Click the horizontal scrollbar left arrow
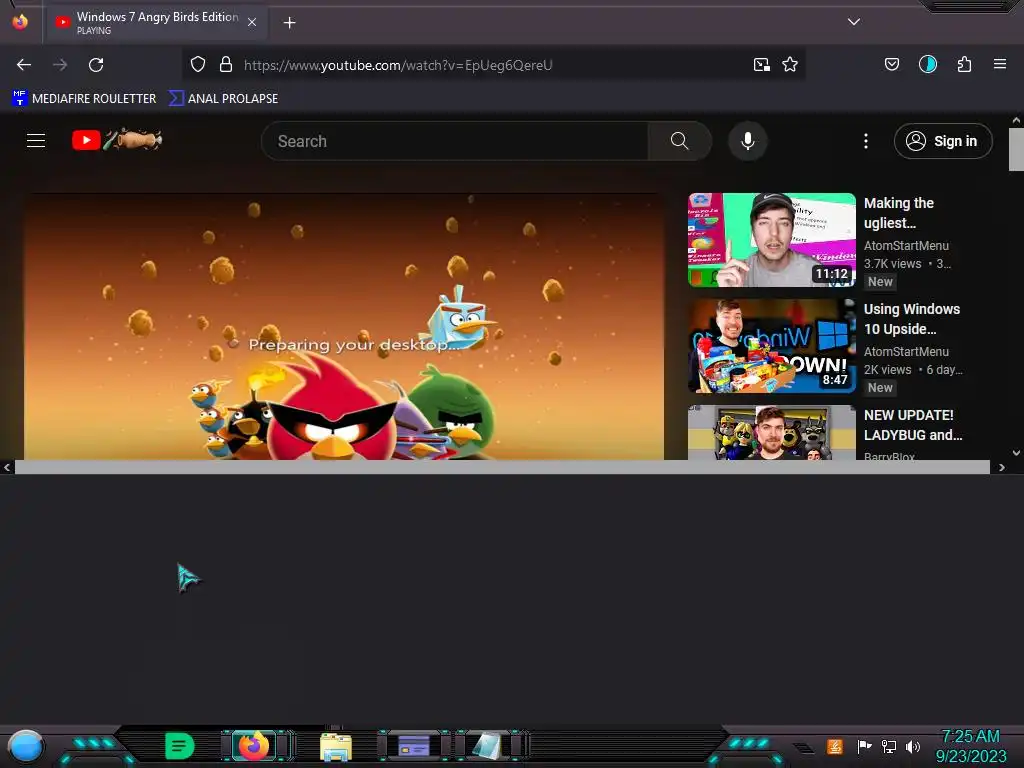1024x768 pixels. click(7, 468)
